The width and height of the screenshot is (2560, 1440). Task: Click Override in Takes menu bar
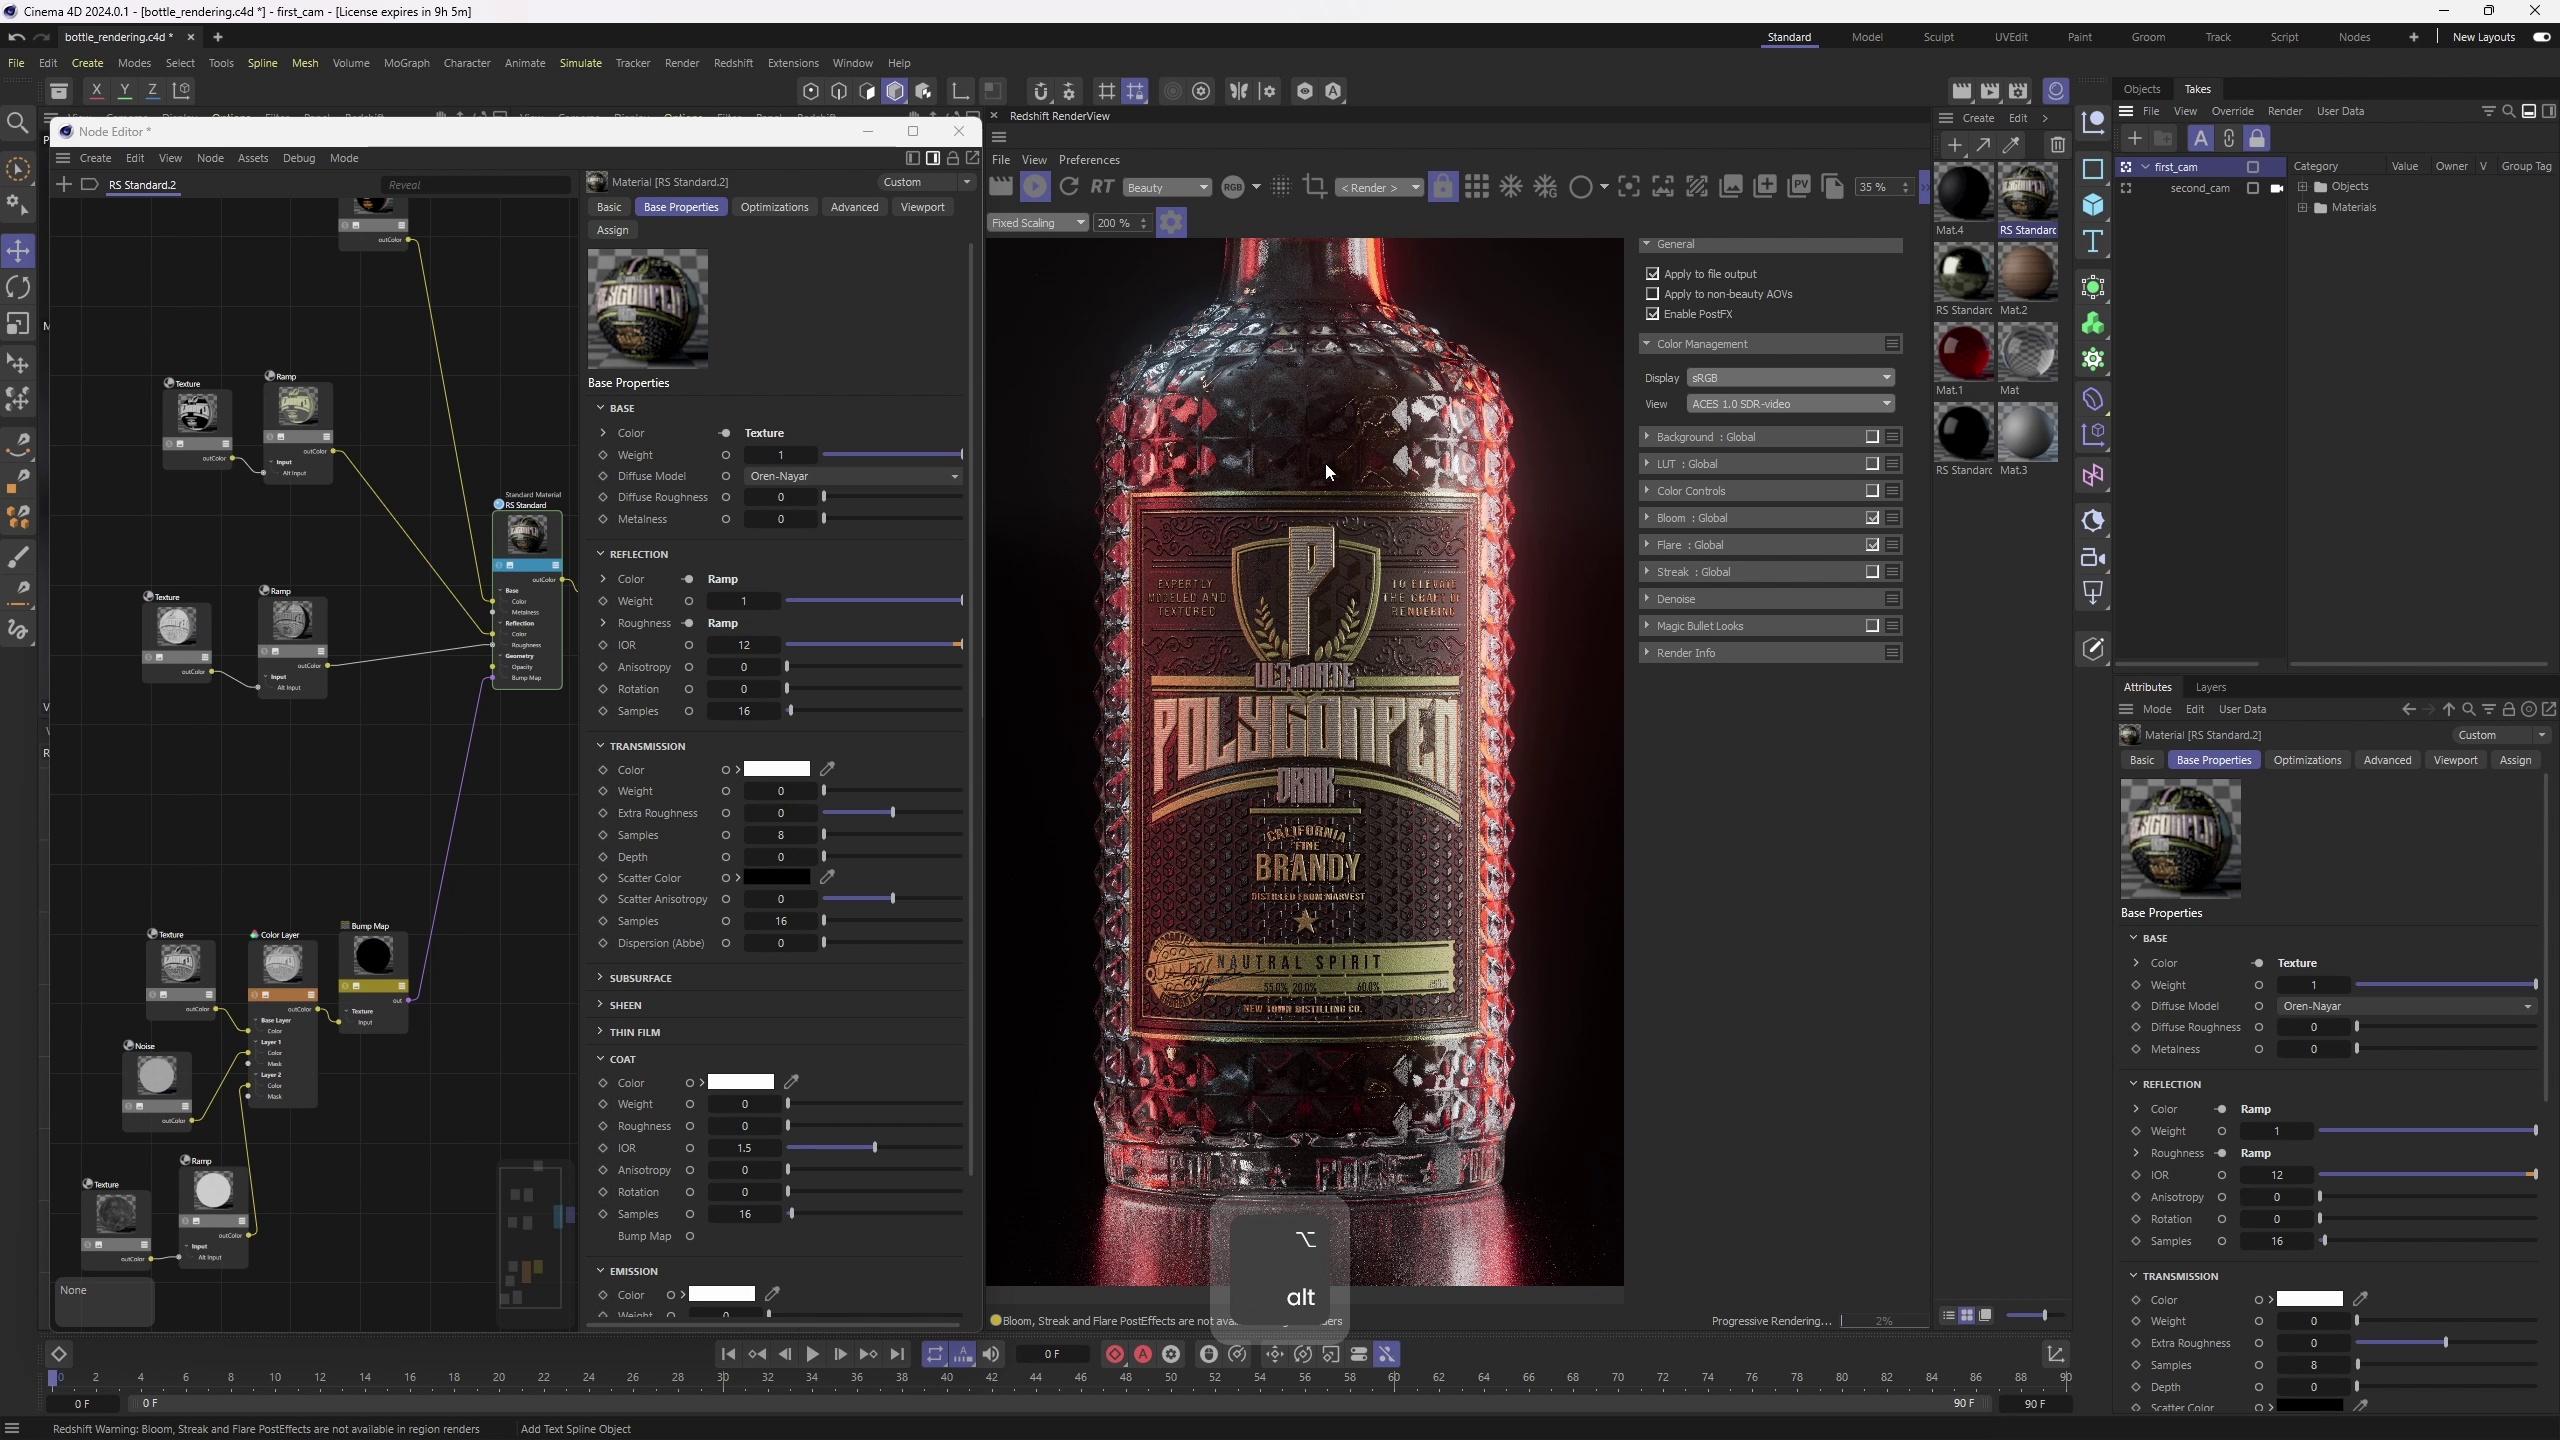(x=2232, y=111)
